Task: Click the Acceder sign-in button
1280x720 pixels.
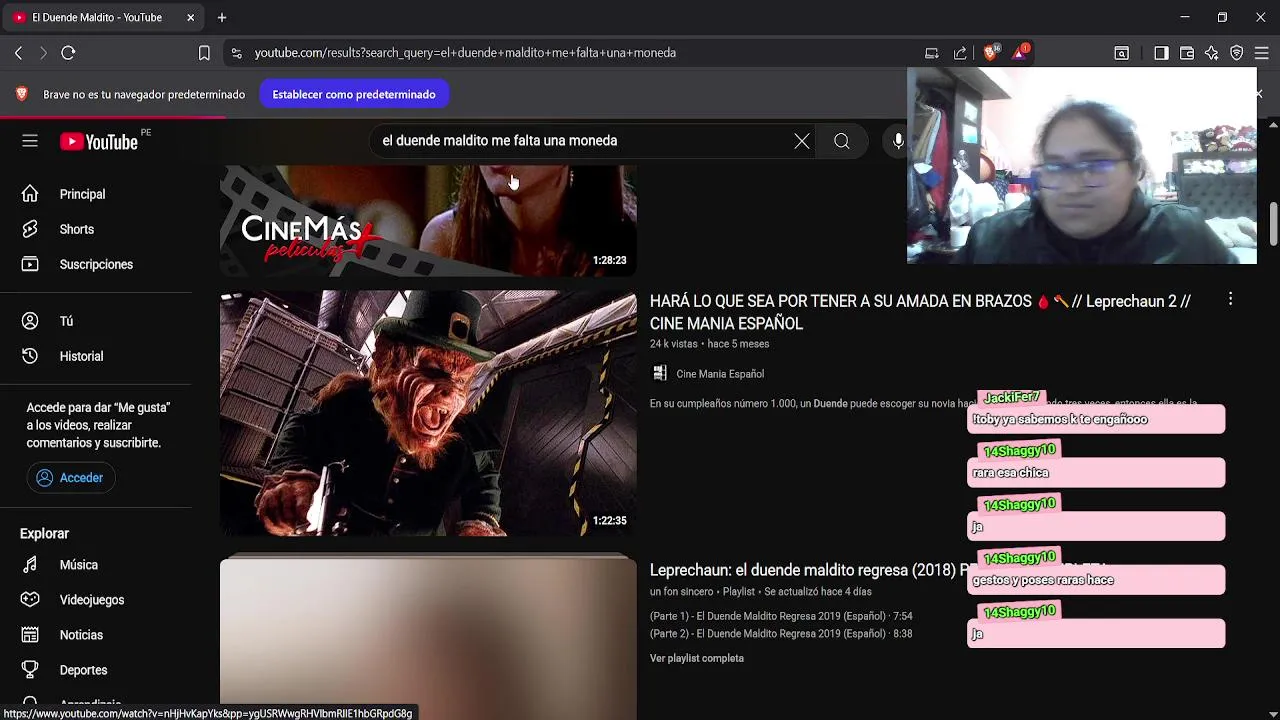Action: pyautogui.click(x=71, y=478)
